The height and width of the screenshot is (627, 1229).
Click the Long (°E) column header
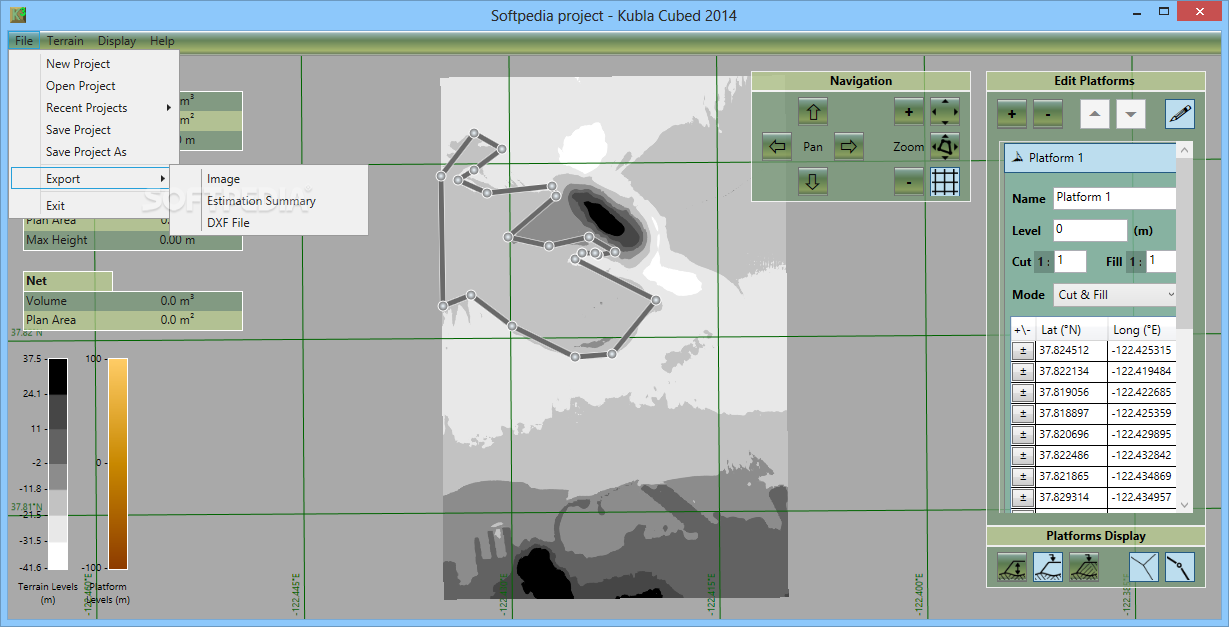pyautogui.click(x=1142, y=329)
